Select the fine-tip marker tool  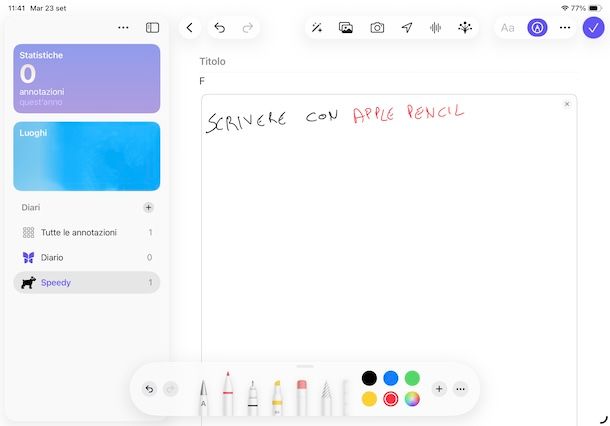point(252,398)
